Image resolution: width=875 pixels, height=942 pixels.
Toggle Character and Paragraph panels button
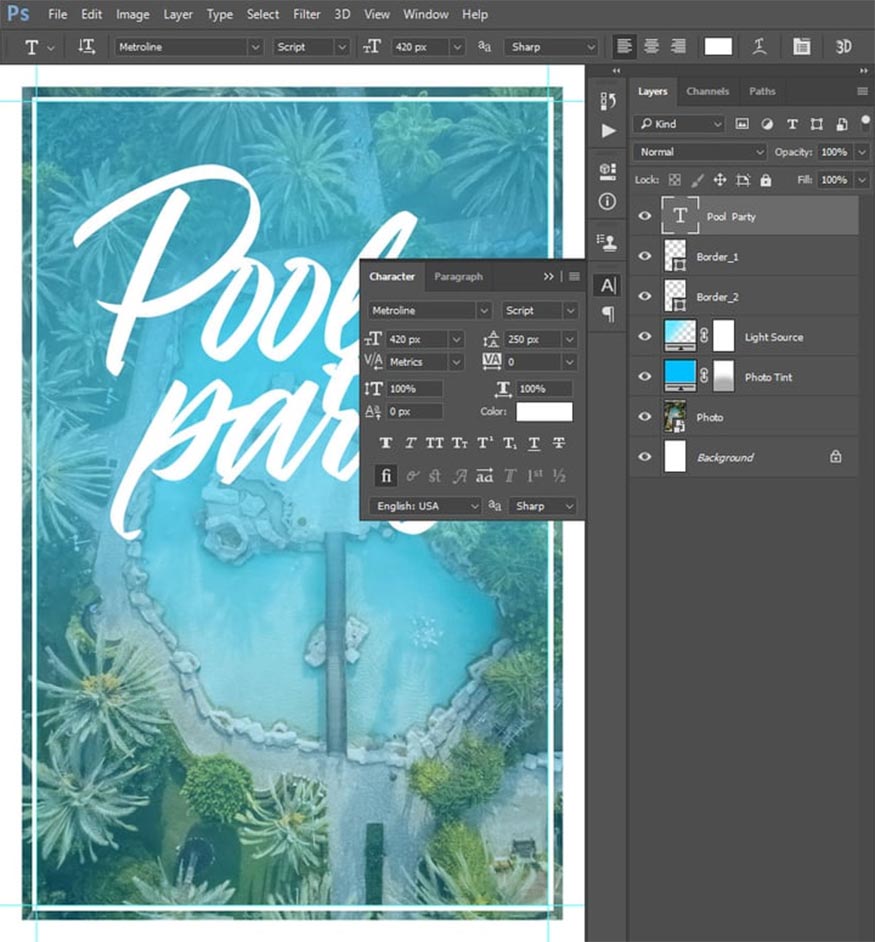coord(801,46)
